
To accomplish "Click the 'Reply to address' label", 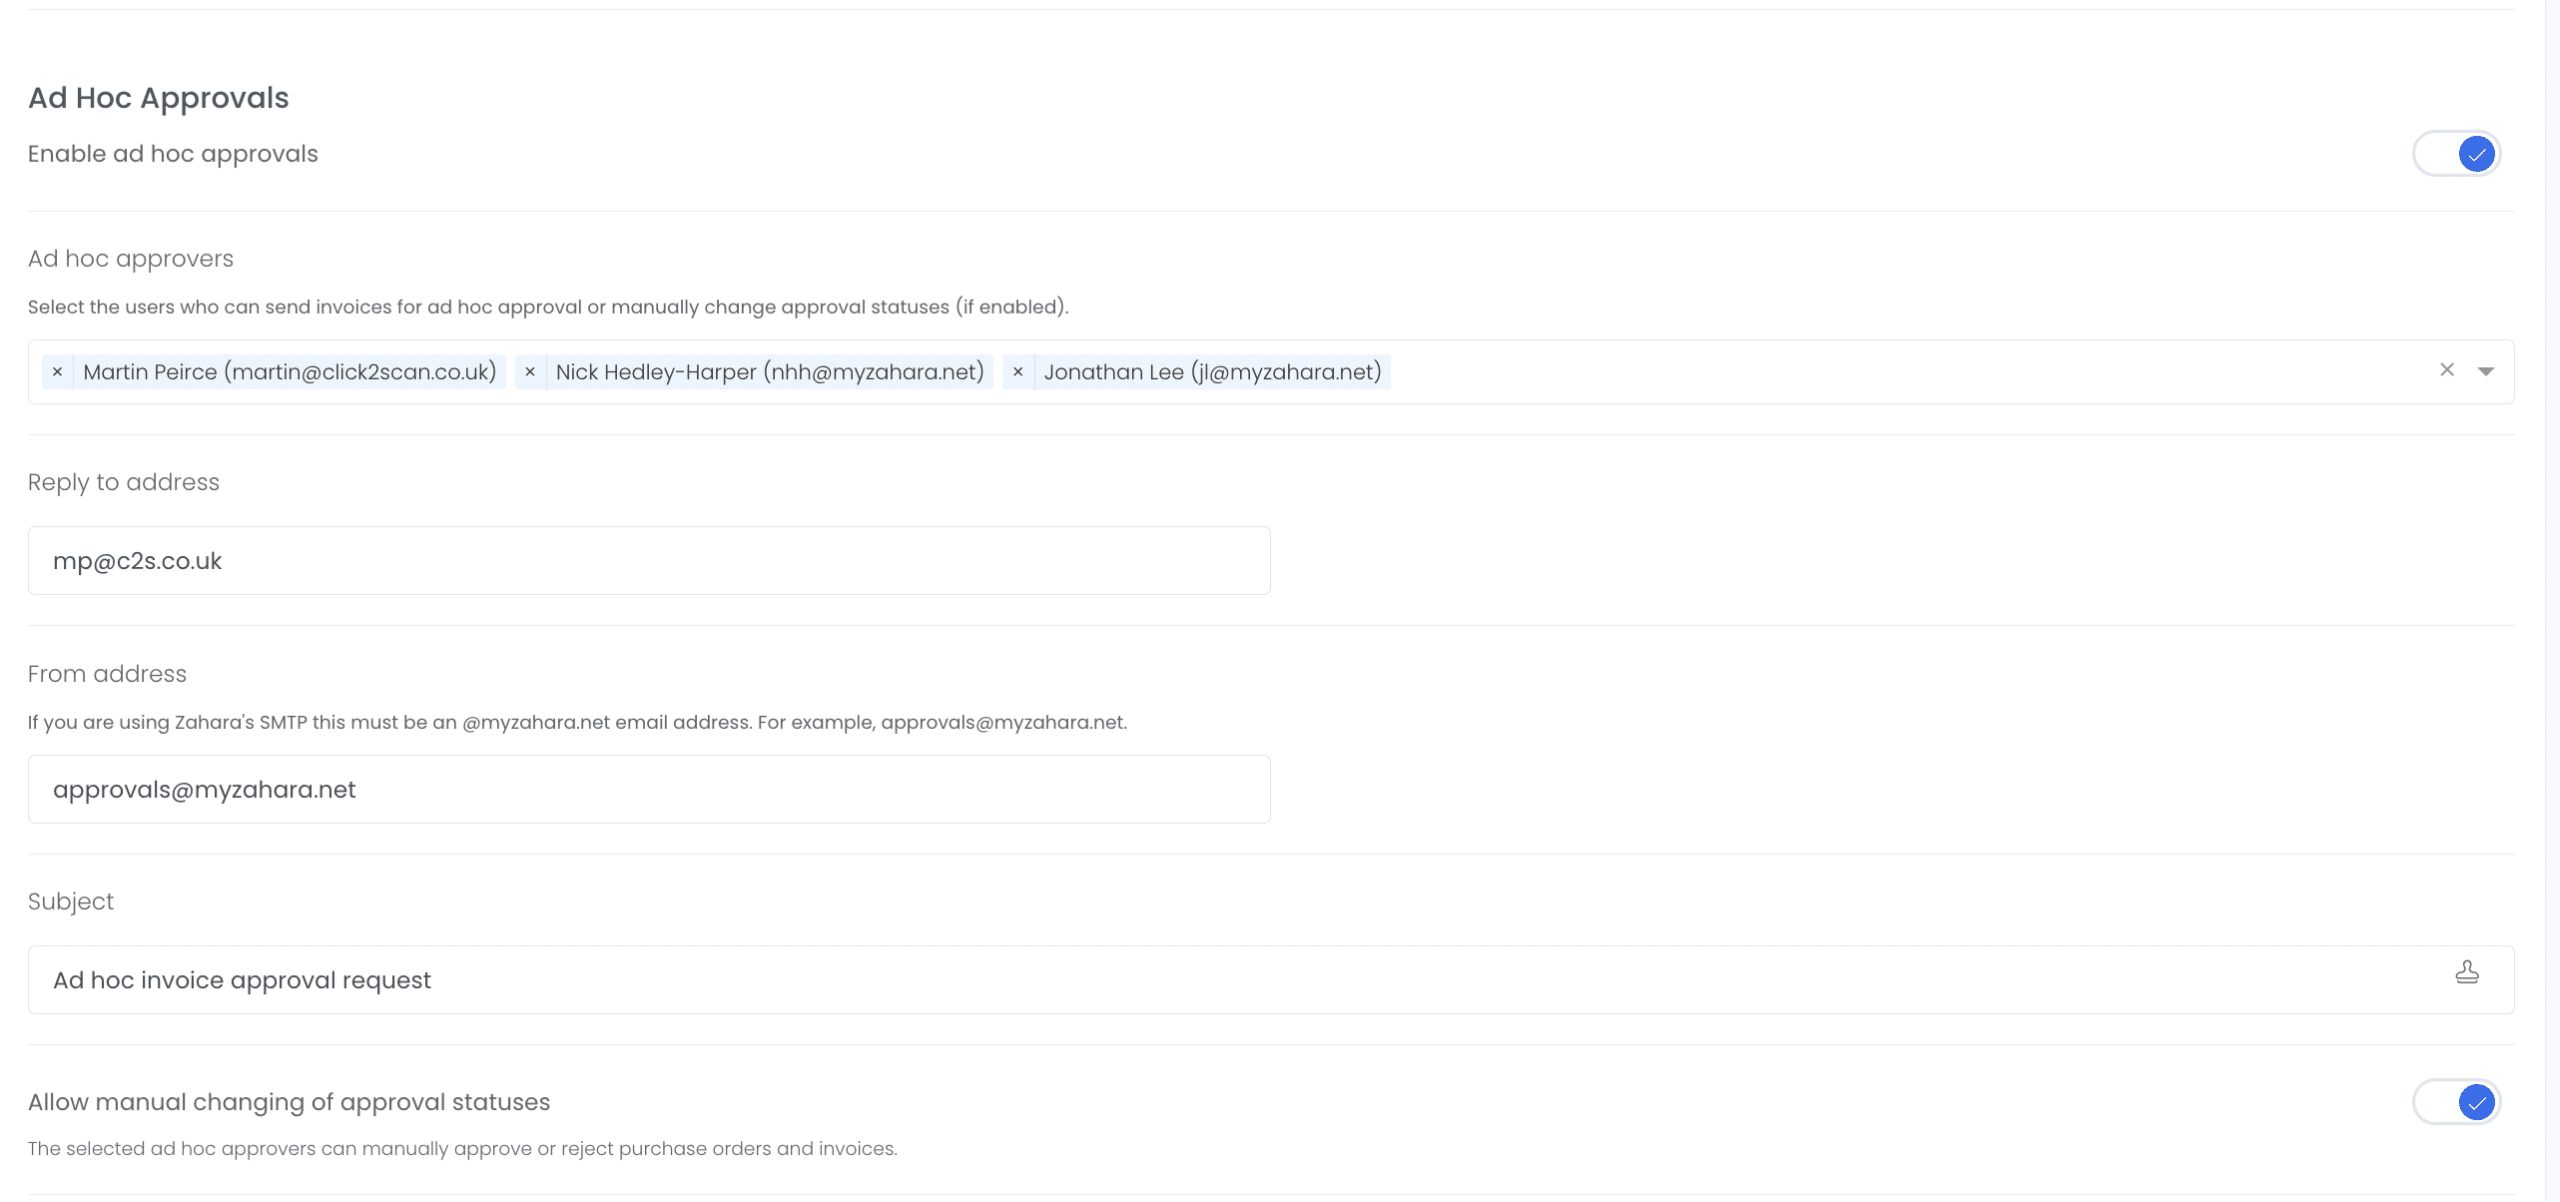I will point(124,482).
